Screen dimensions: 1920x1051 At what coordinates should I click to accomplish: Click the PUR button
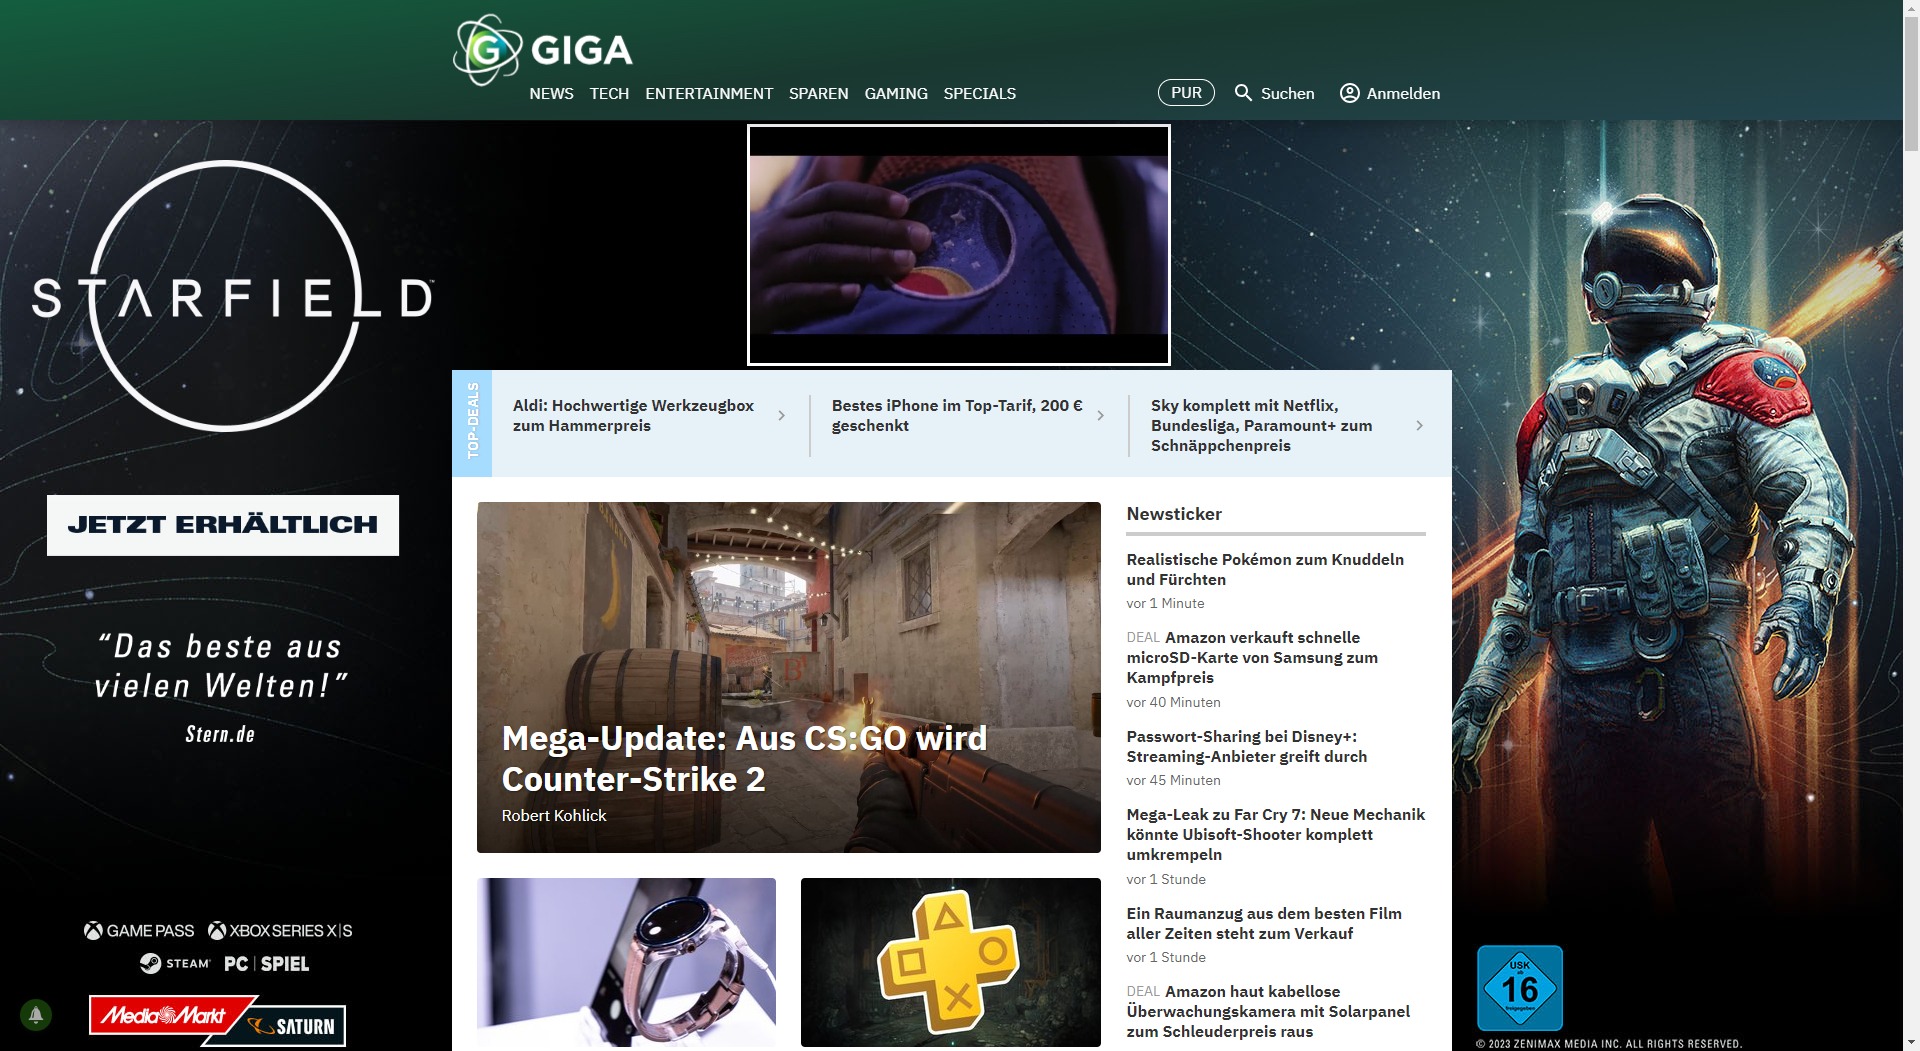click(1186, 92)
